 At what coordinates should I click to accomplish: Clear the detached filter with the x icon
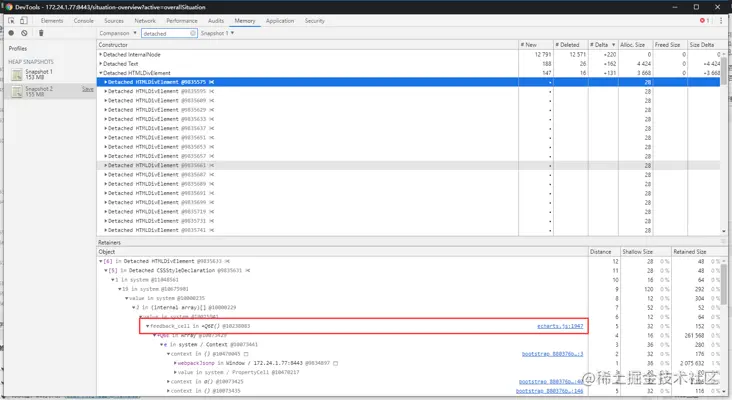coord(193,33)
